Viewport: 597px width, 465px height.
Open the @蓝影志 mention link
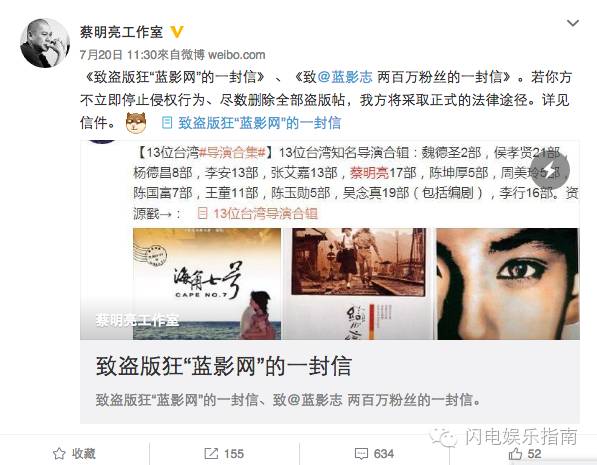[345, 77]
